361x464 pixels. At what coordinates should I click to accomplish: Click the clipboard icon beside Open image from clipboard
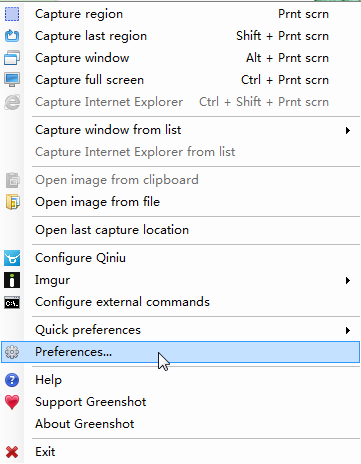tap(13, 180)
